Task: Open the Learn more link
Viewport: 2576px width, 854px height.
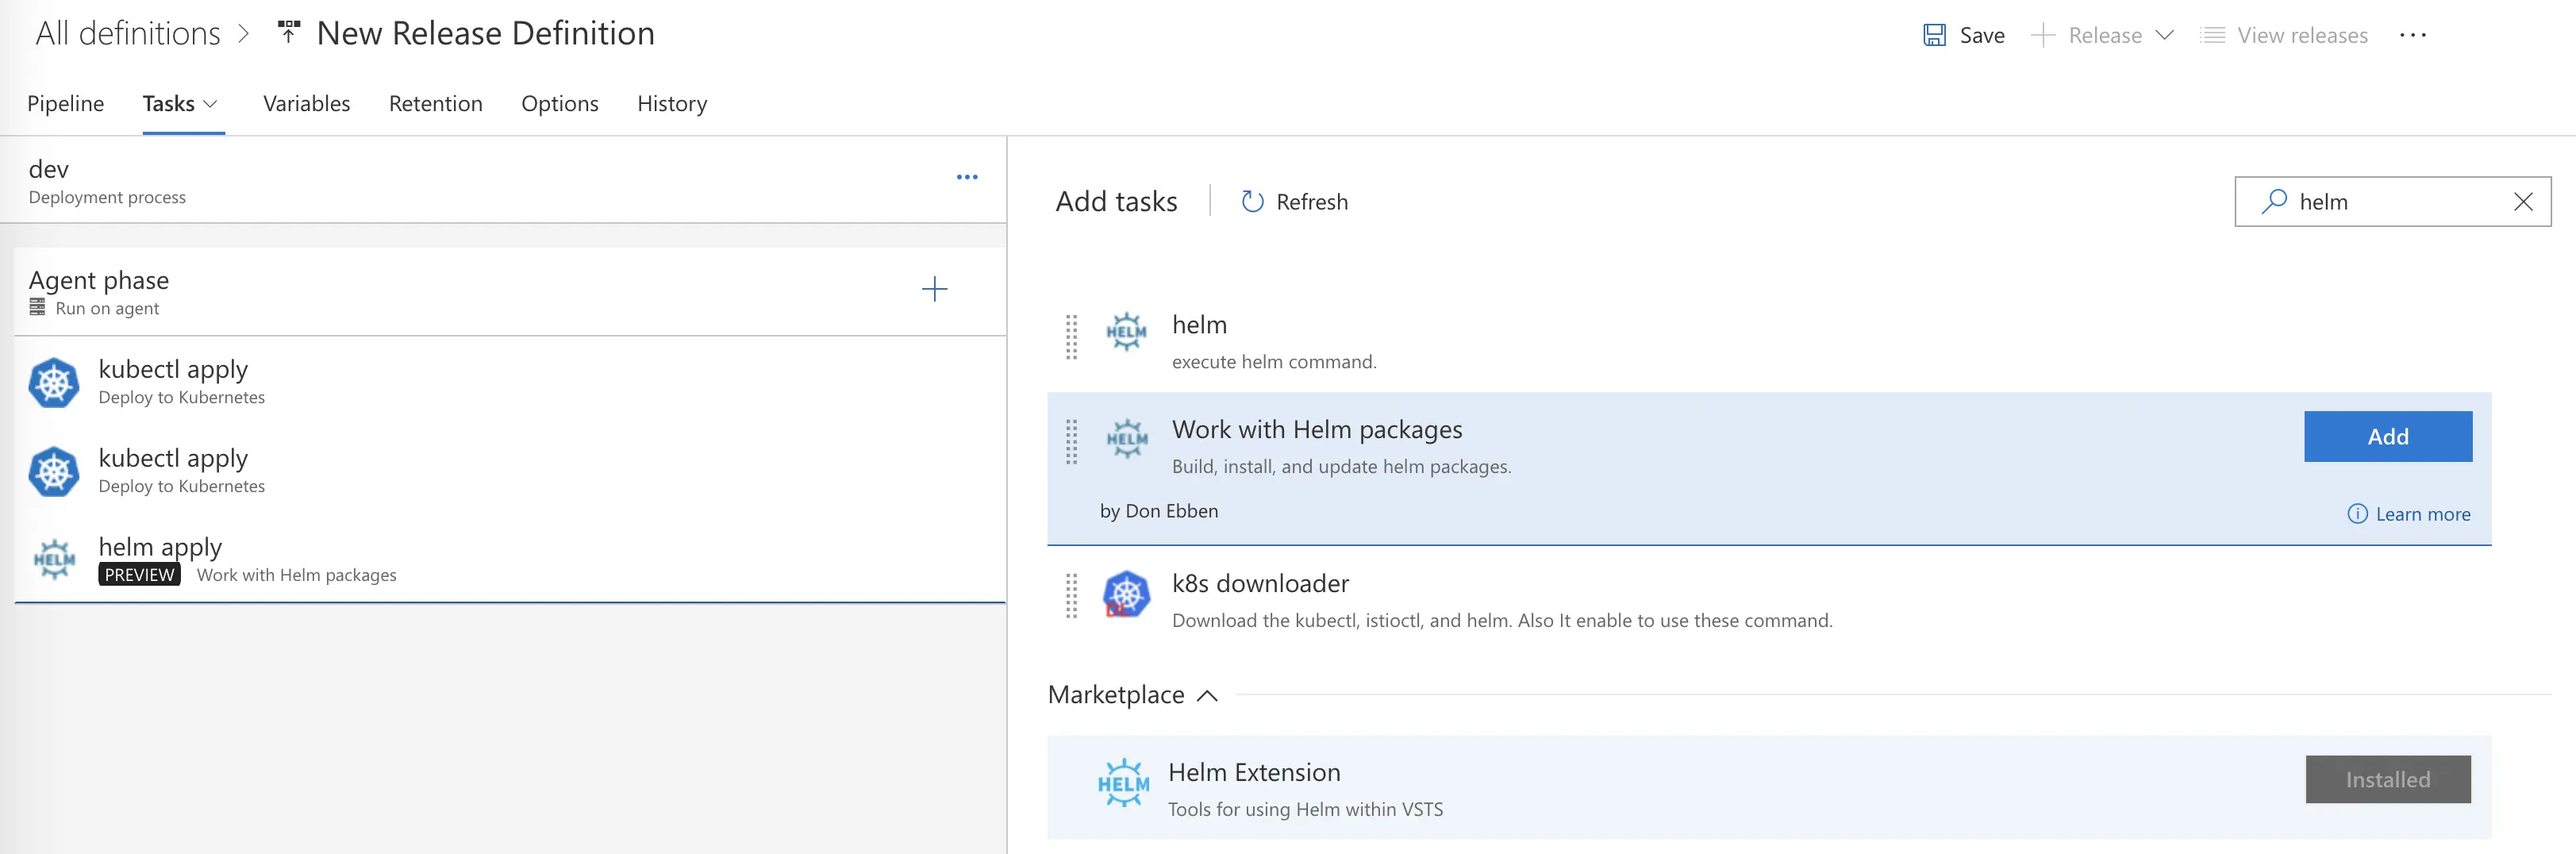Action: [2422, 514]
